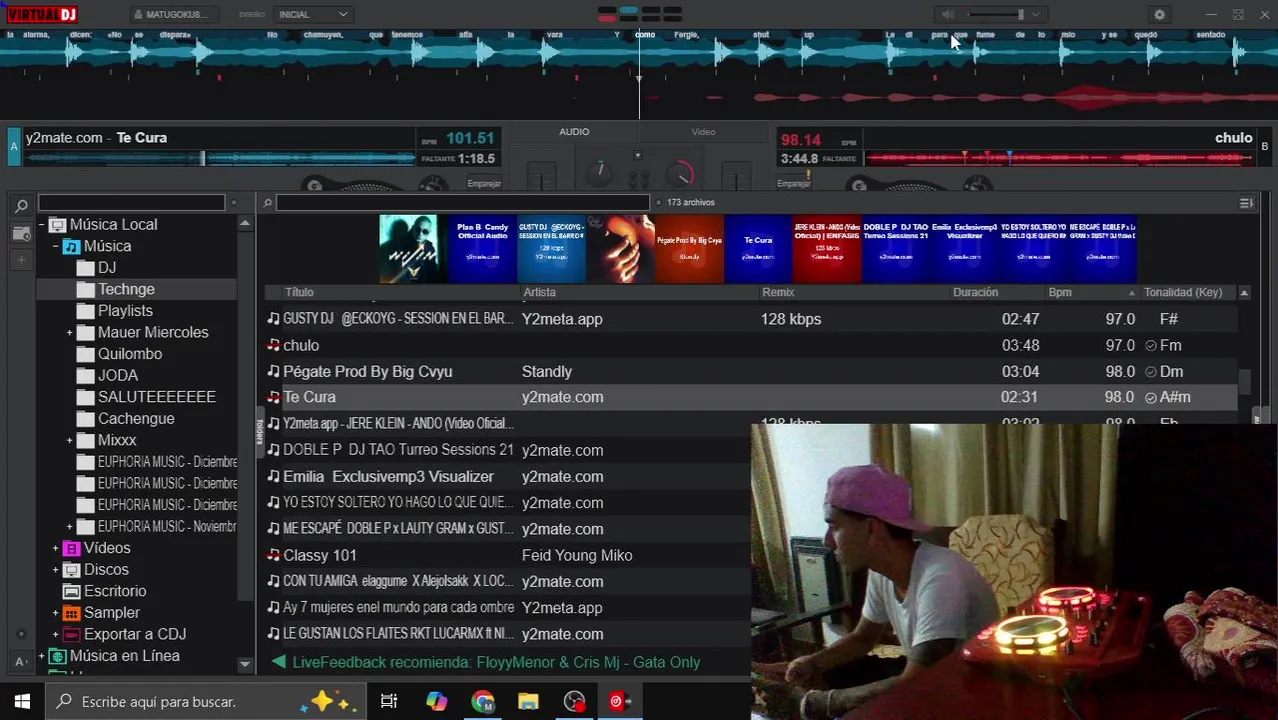
Task: Click LiveFeedback recomienda Gata Only link
Action: (496, 662)
